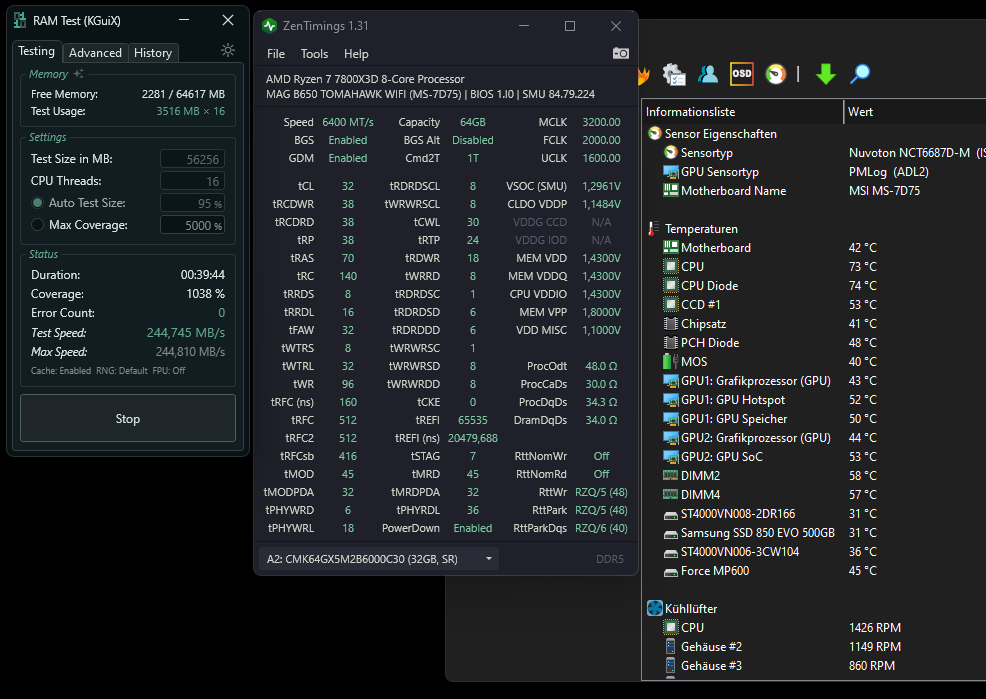
Task: Toggle the OSD icon in HWiNFO toolbar
Action: point(741,73)
